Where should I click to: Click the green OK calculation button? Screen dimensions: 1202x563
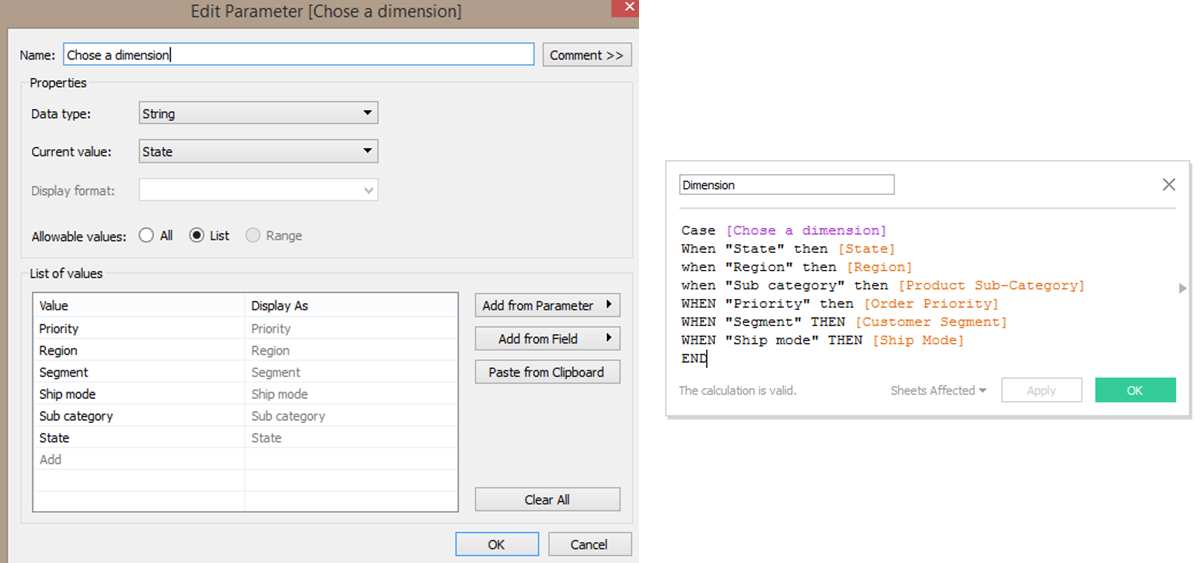tap(1135, 390)
